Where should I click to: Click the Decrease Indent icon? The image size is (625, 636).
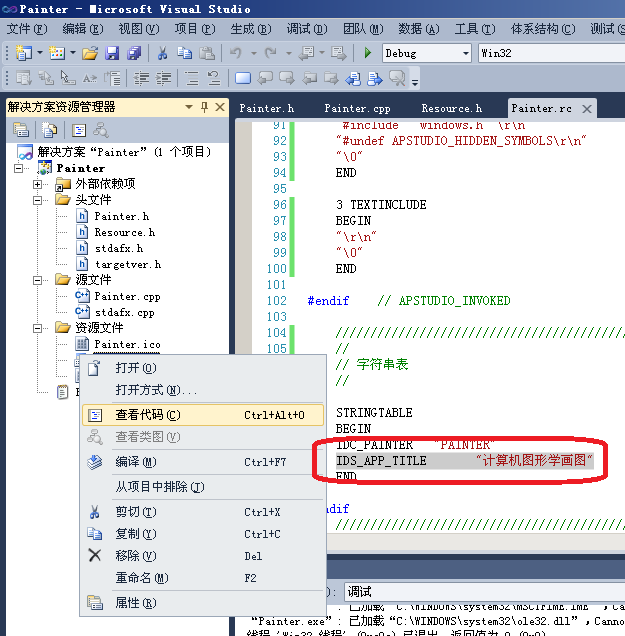[x=142, y=78]
